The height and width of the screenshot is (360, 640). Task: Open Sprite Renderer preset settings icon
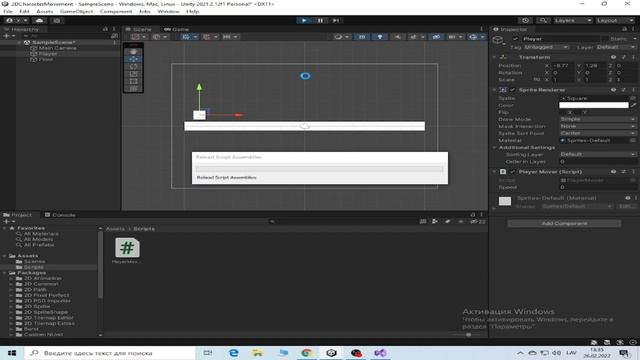[623, 90]
